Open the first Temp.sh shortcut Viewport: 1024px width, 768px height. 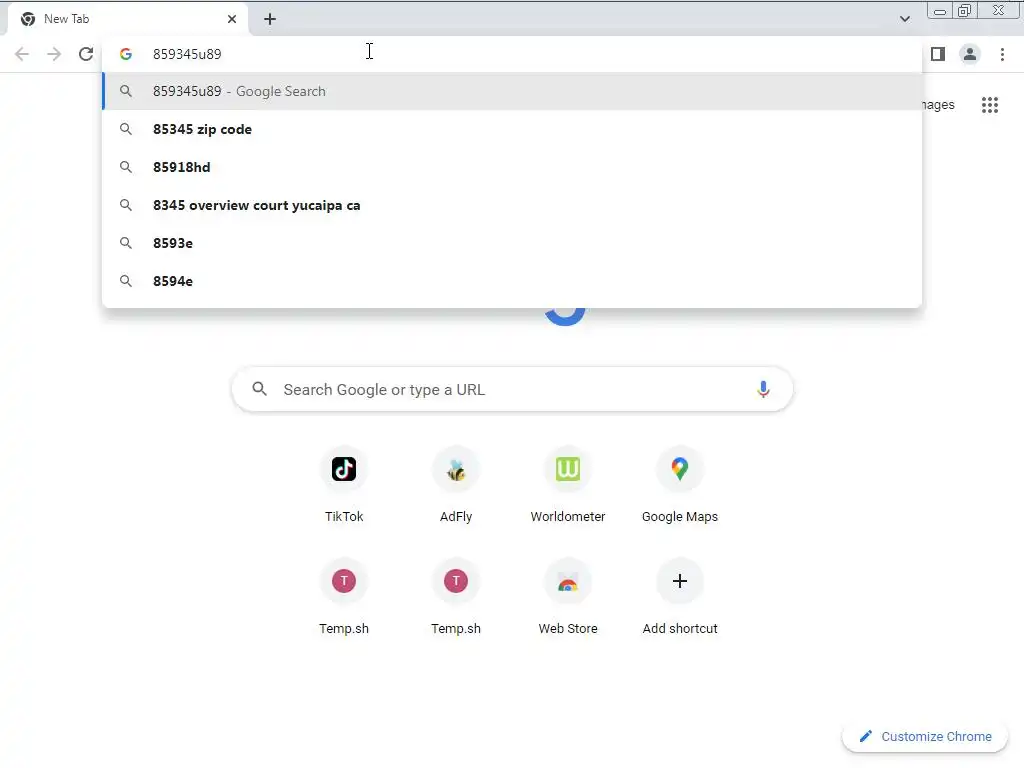[344, 599]
